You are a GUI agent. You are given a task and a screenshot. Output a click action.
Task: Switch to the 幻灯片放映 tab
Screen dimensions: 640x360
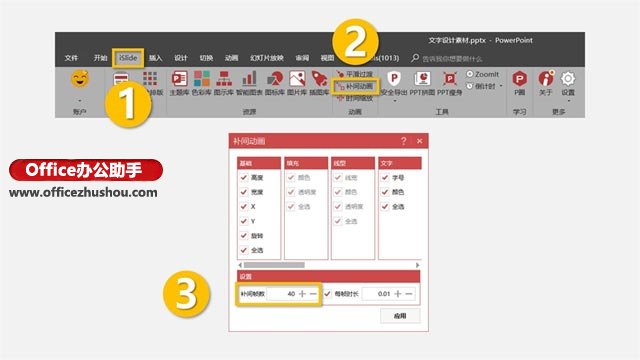pos(267,58)
